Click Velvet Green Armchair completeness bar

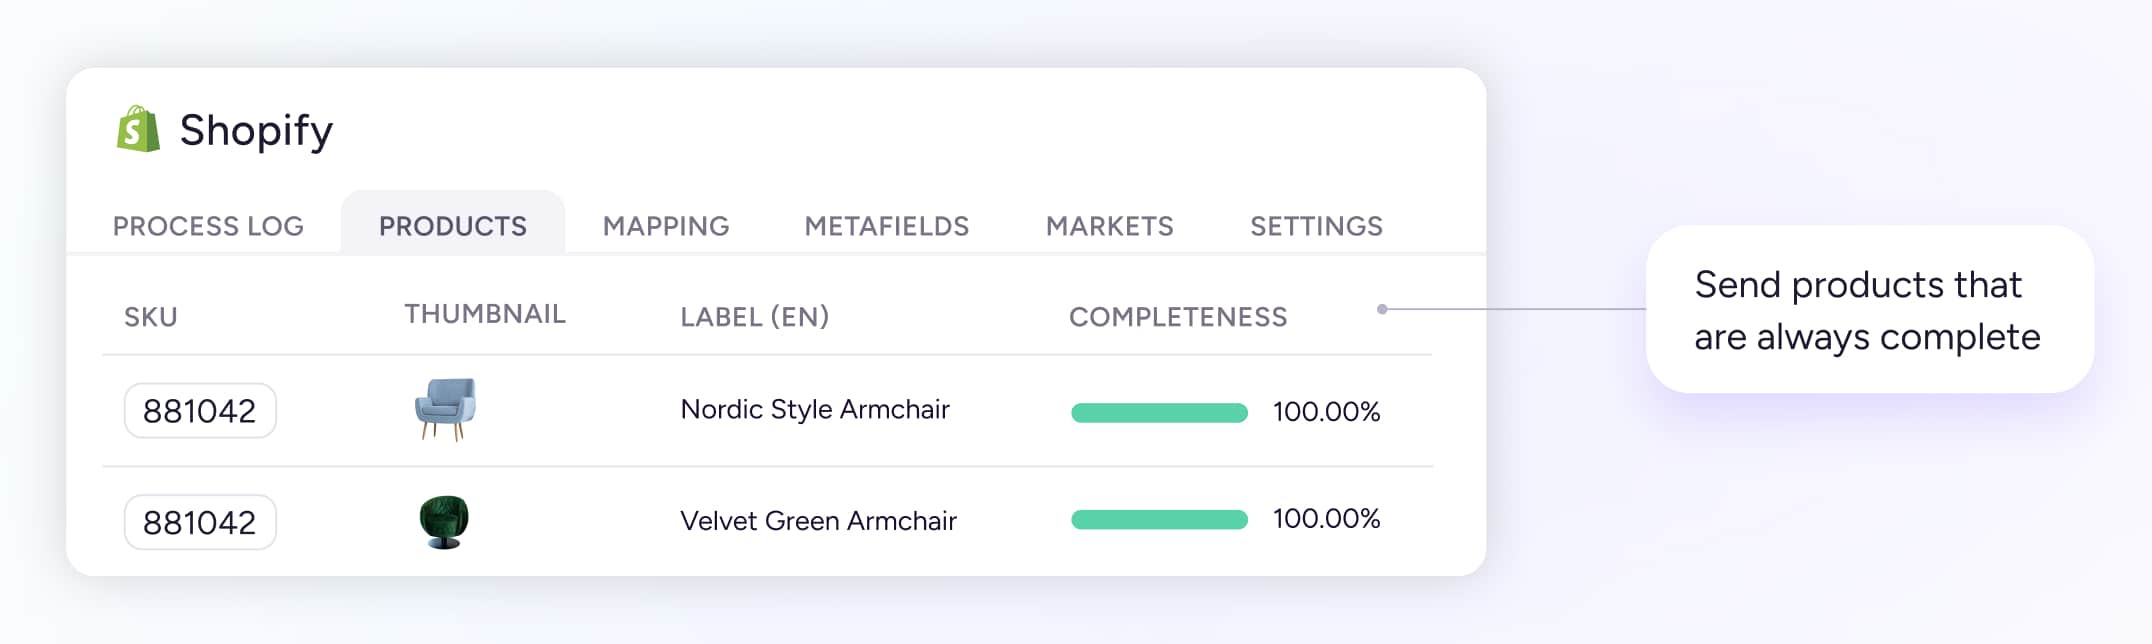pyautogui.click(x=1159, y=520)
